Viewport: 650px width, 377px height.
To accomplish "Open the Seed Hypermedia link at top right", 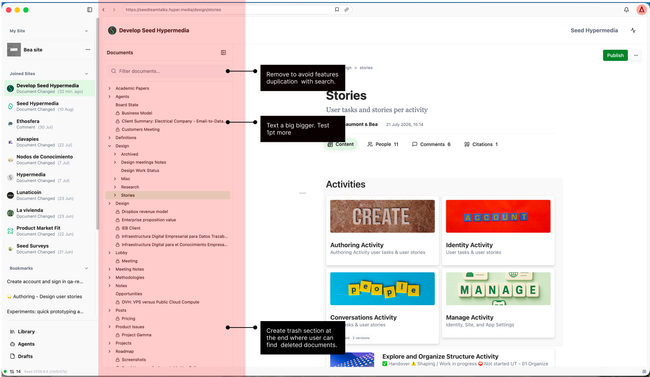I will coord(594,30).
